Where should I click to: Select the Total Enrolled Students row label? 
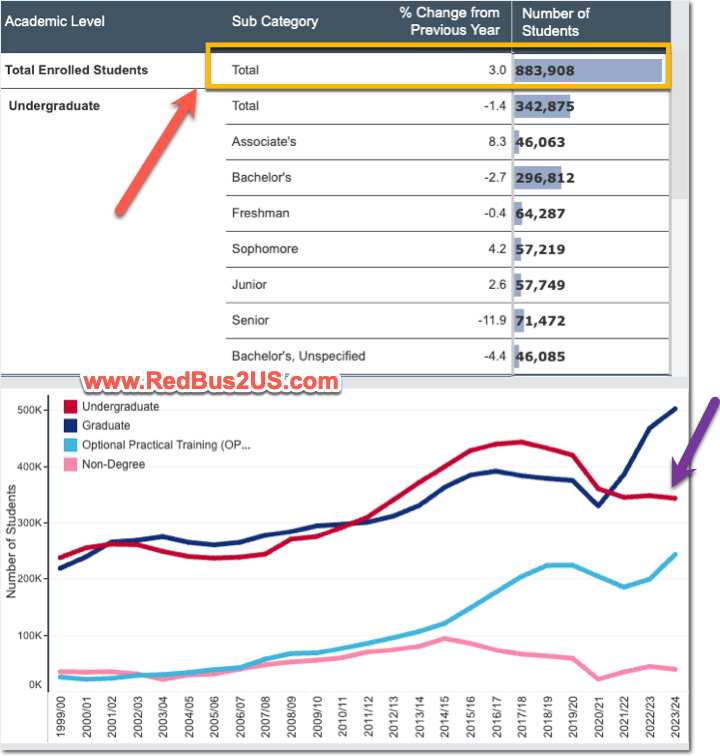click(77, 70)
